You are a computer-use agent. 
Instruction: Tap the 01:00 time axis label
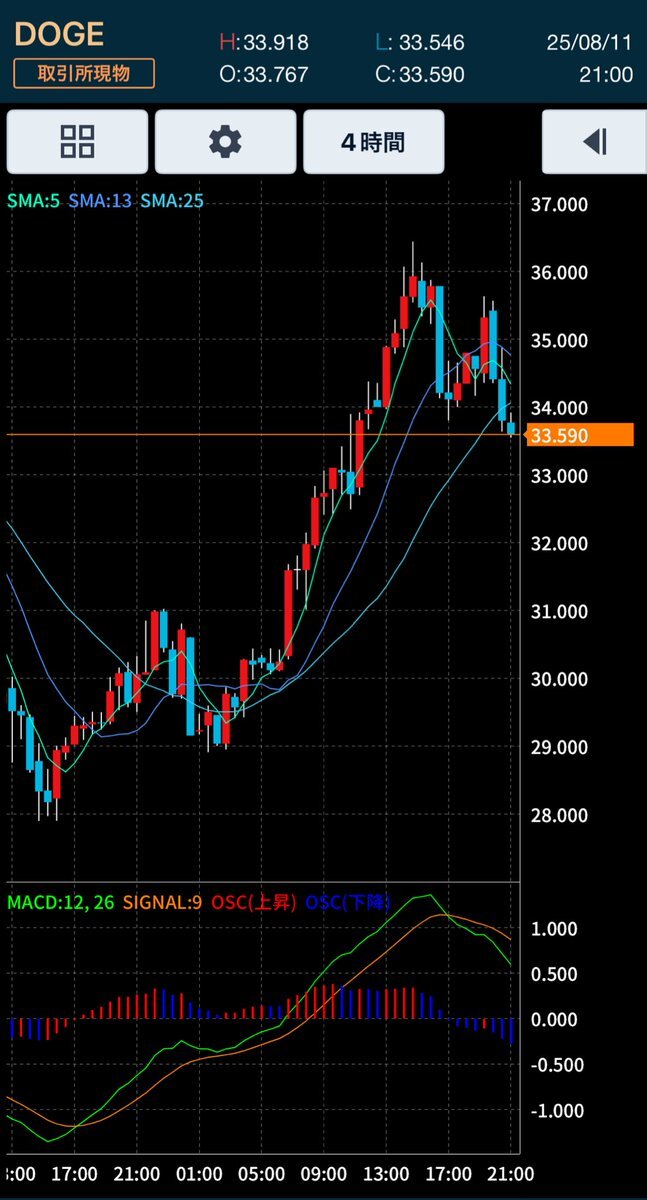click(x=199, y=1173)
